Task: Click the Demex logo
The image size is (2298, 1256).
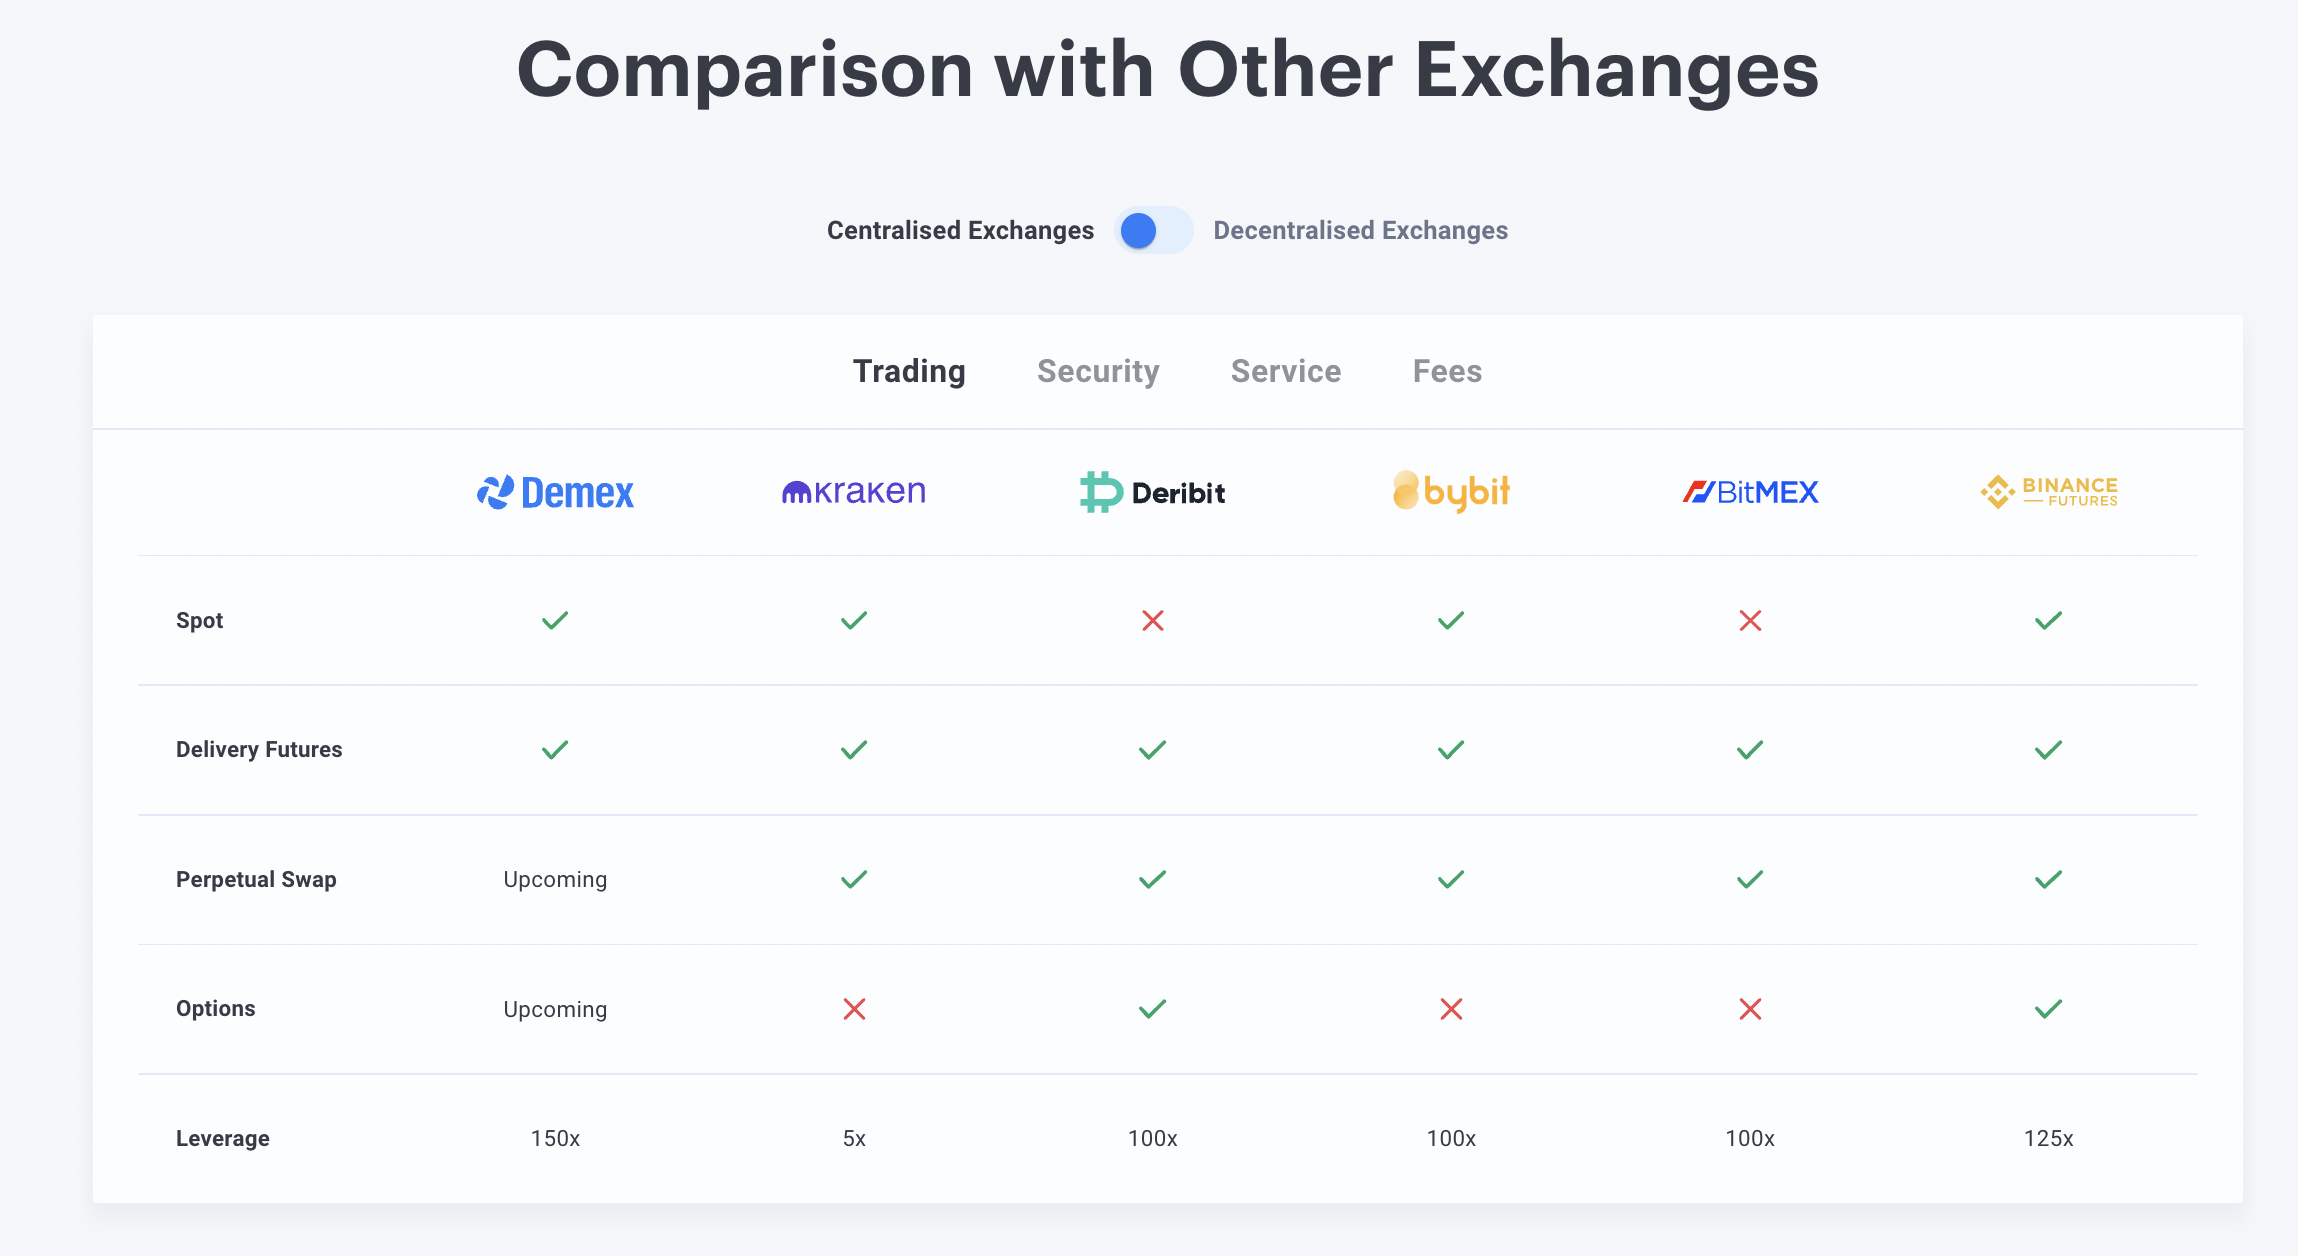Action: [x=555, y=492]
